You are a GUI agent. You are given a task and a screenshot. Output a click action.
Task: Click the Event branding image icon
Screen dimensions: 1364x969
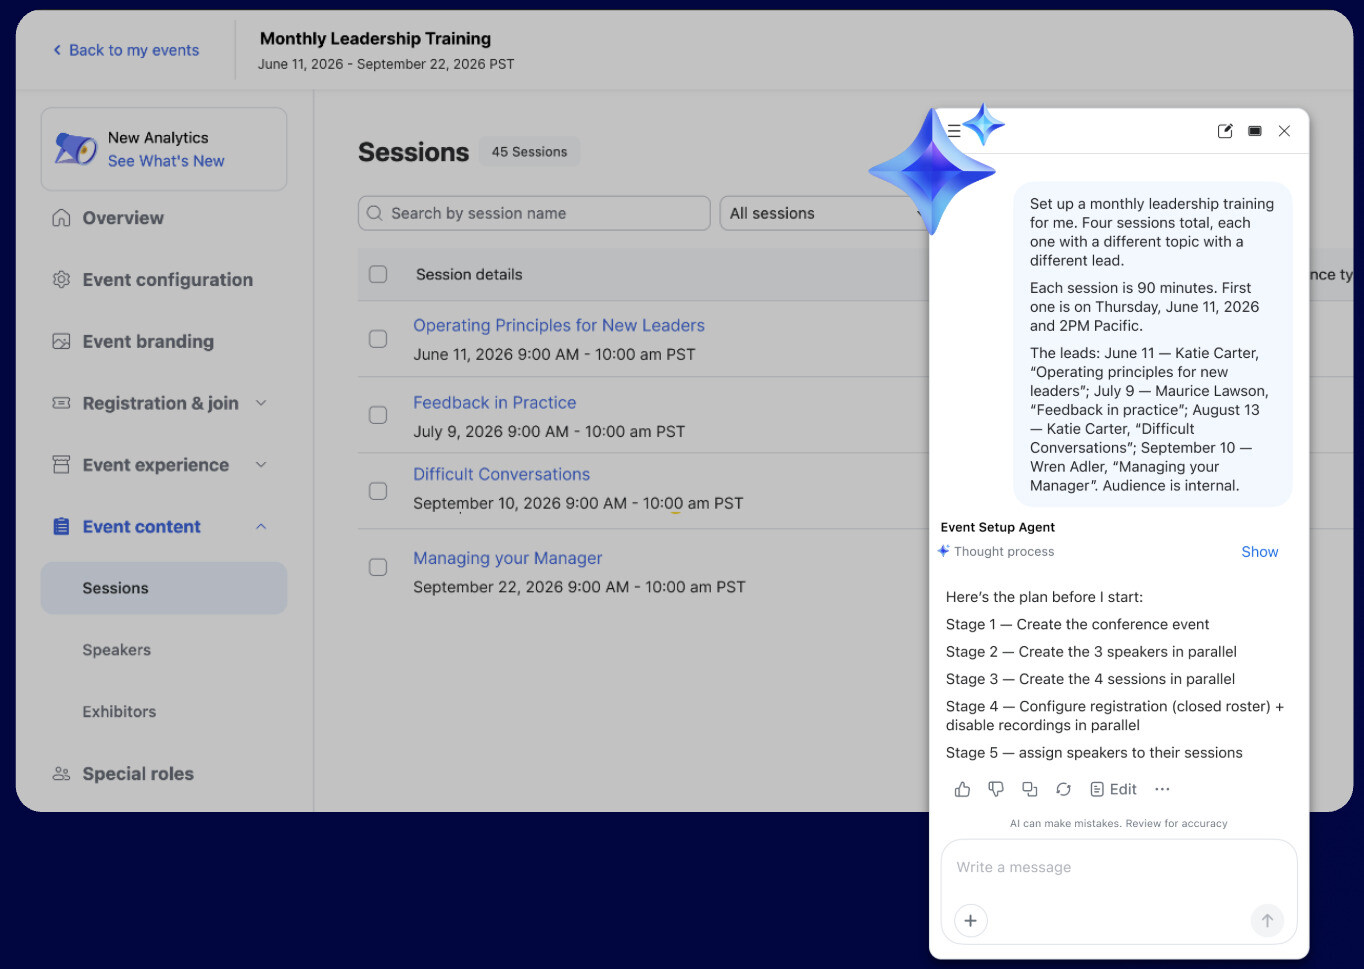(61, 342)
